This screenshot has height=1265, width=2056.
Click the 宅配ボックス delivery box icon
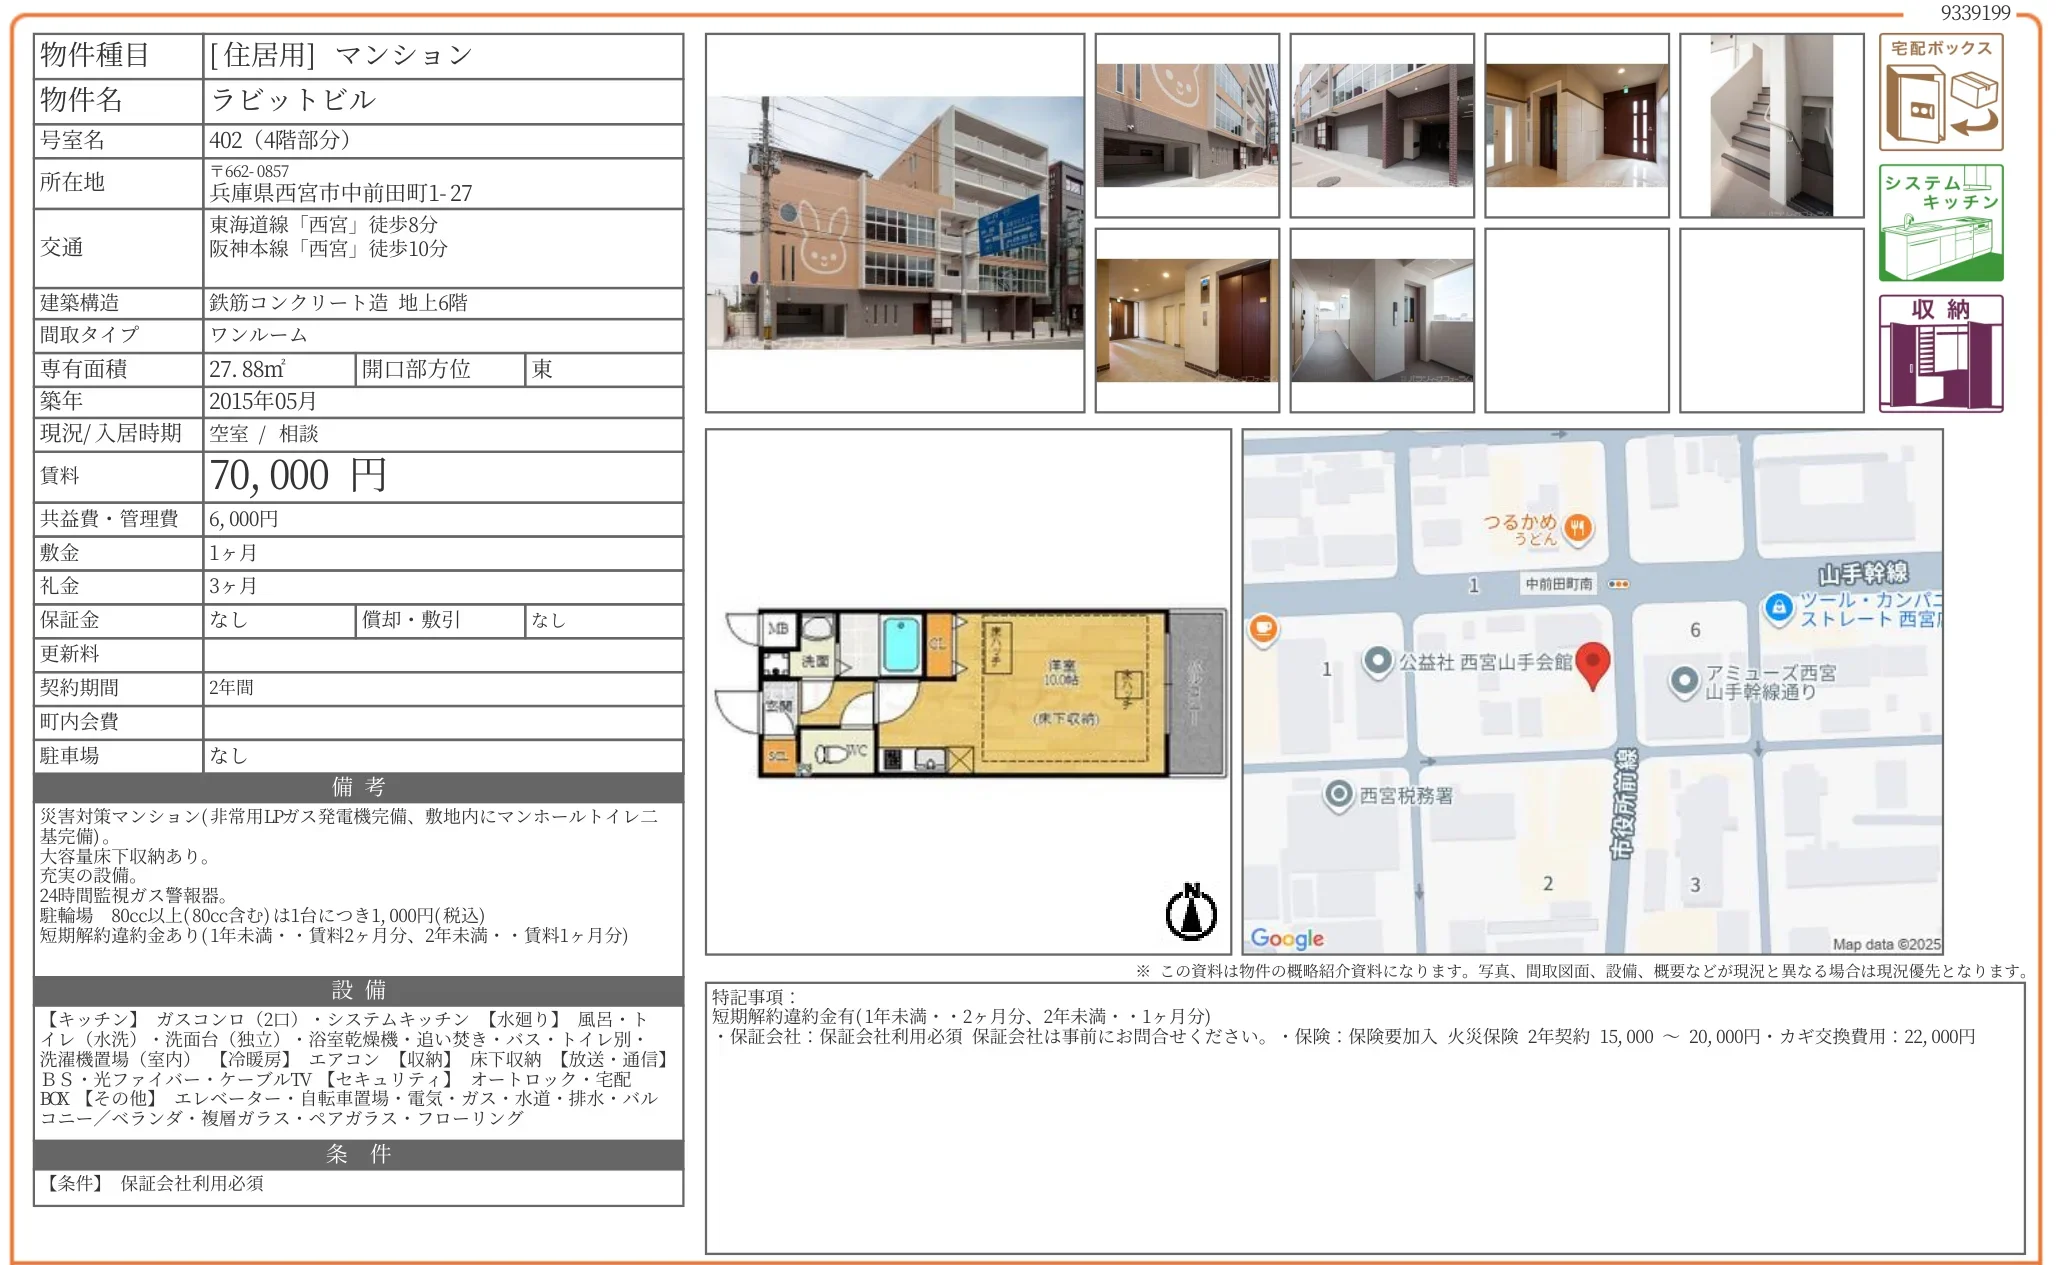1940,93
